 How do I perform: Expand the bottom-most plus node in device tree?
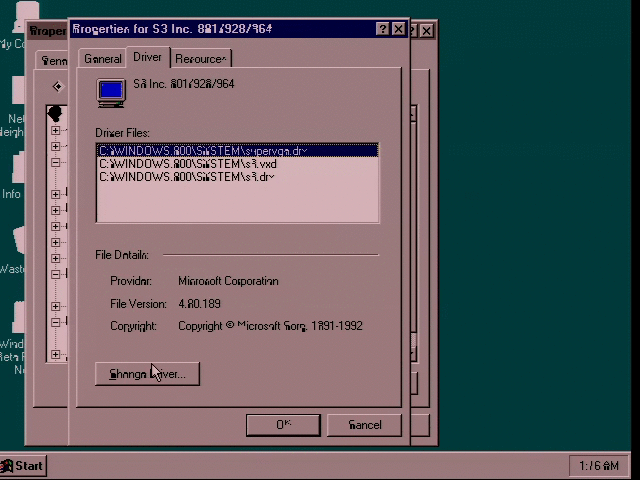click(56, 354)
